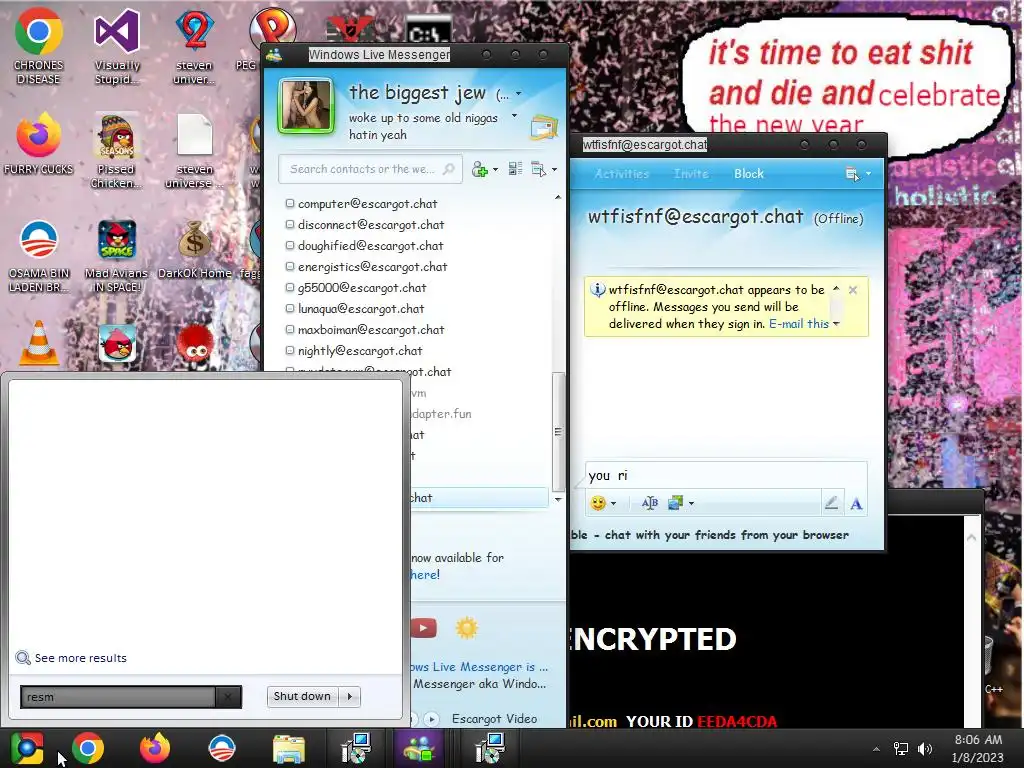
Task: Expand the emoticon picker dropdown arrow
Action: coord(613,504)
